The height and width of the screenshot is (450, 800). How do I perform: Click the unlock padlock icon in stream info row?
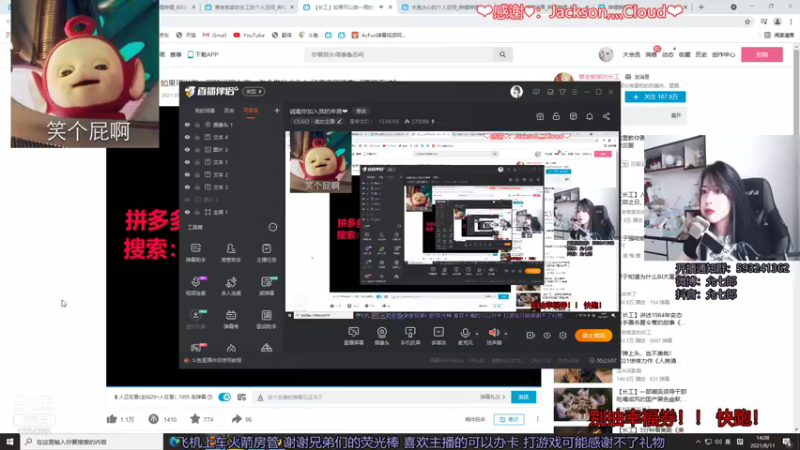coord(556,116)
